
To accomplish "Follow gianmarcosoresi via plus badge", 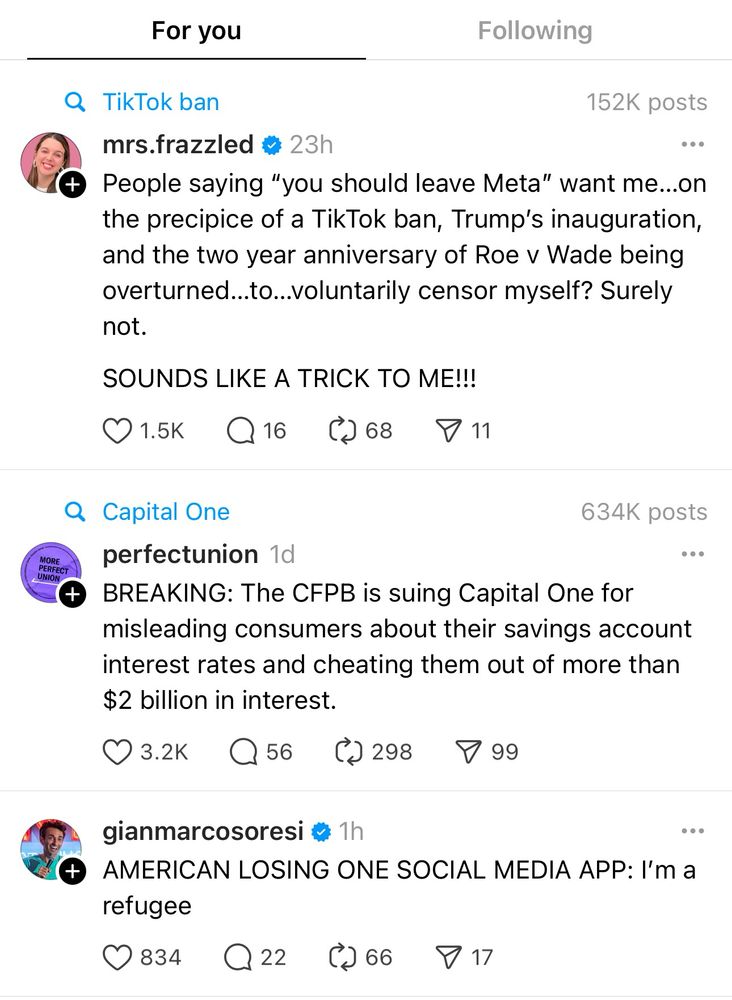I will tap(72, 871).
